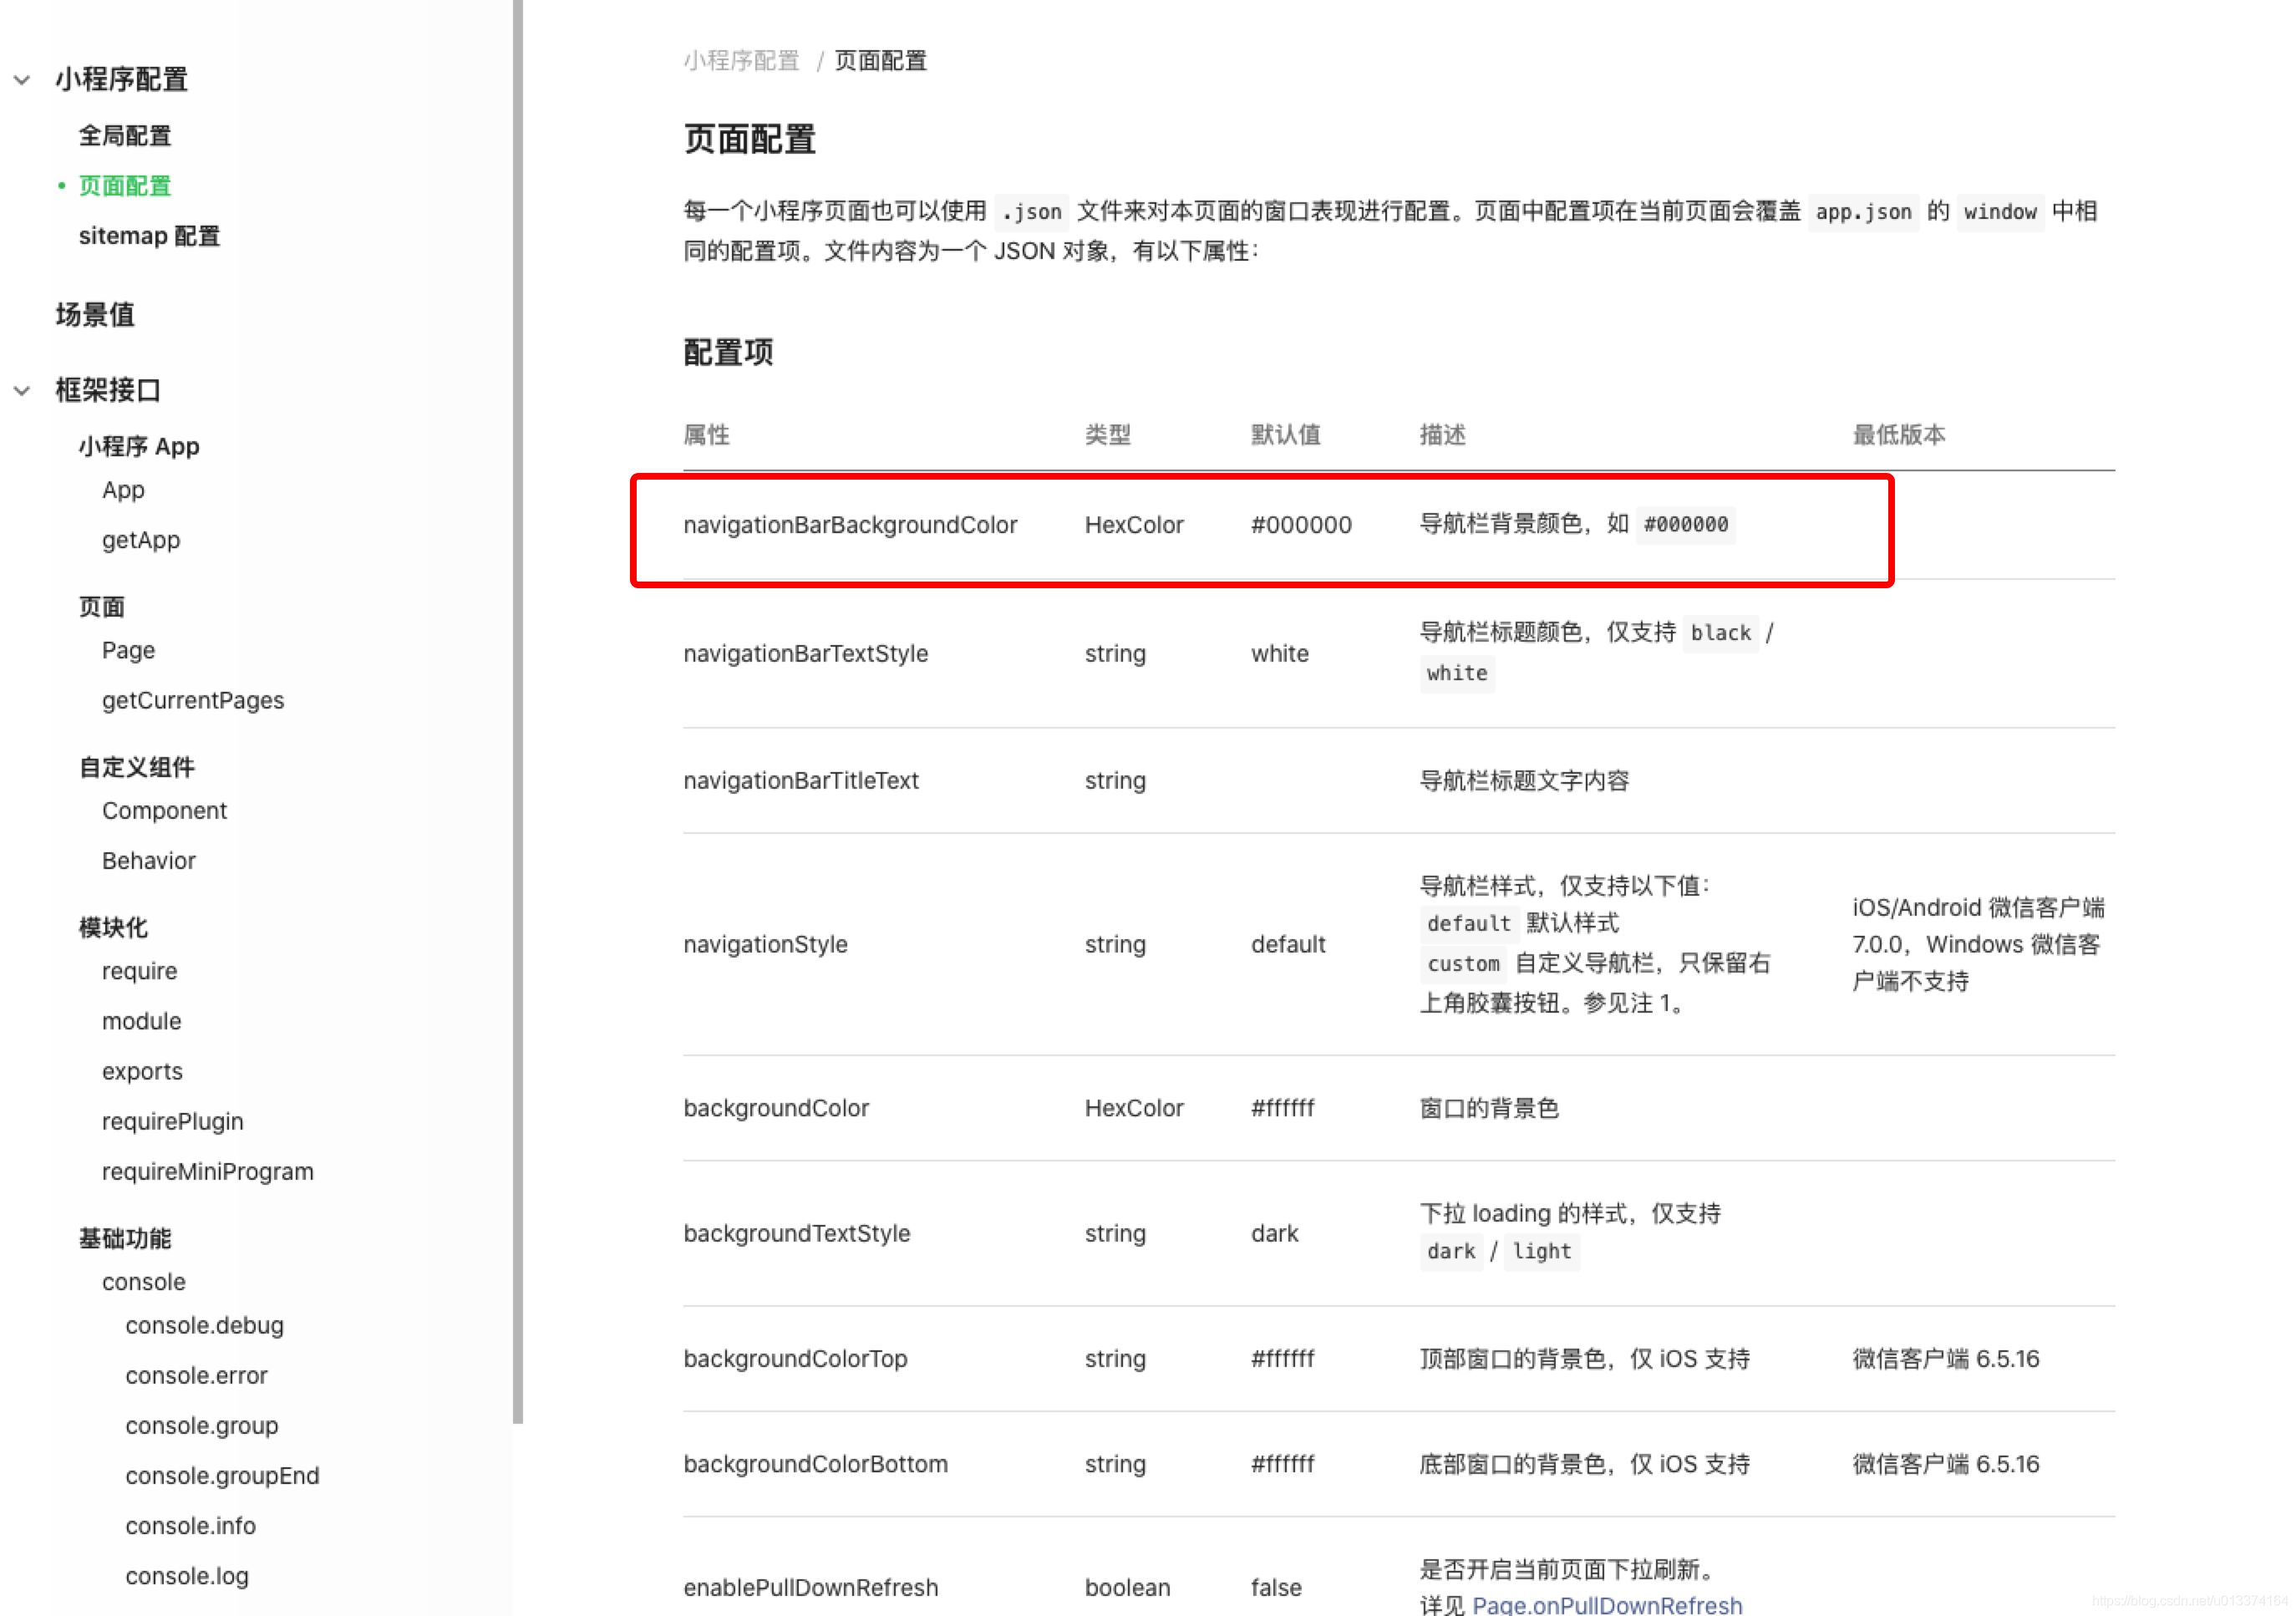Go to 场景值 section
The image size is (2296, 1616).
pyautogui.click(x=95, y=315)
